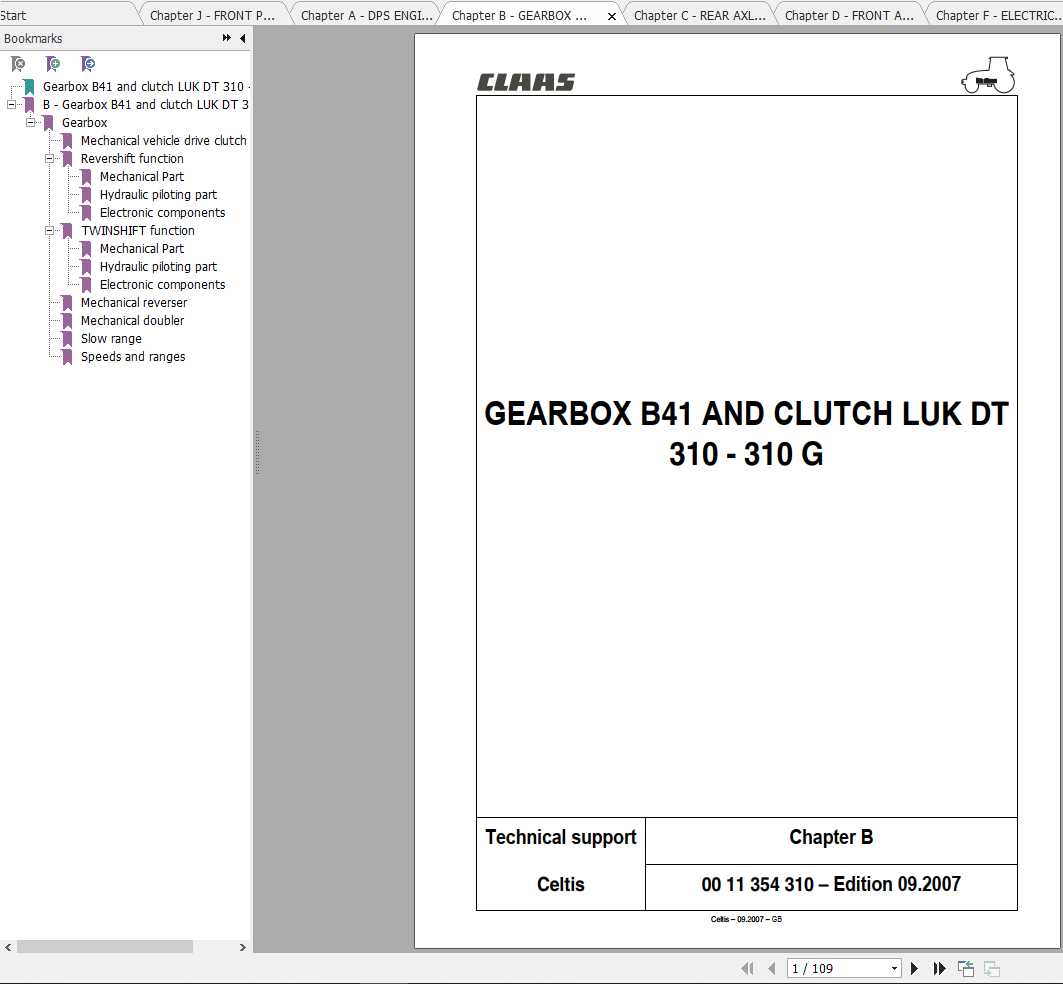Collapse the Bookmarks panel with the left arrow
This screenshot has width=1063, height=984.
243,38
